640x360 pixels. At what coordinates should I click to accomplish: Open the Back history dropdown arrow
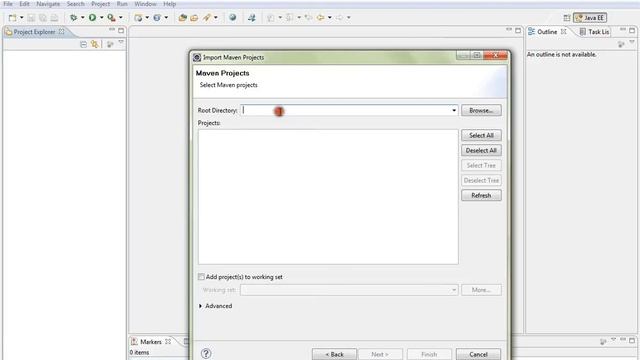(x=330, y=18)
